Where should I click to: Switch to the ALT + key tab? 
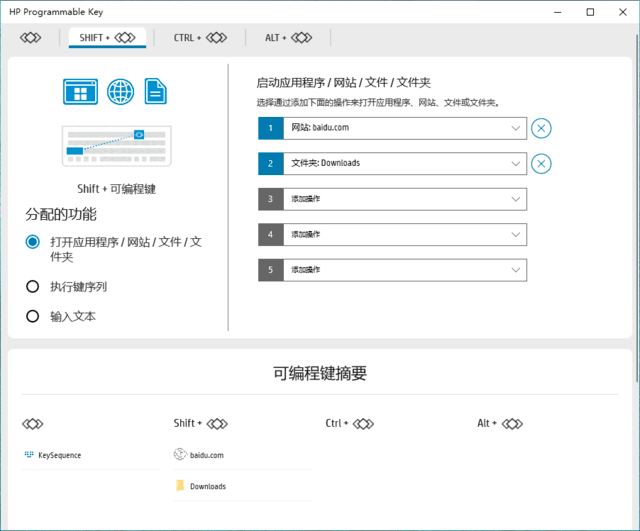287,38
